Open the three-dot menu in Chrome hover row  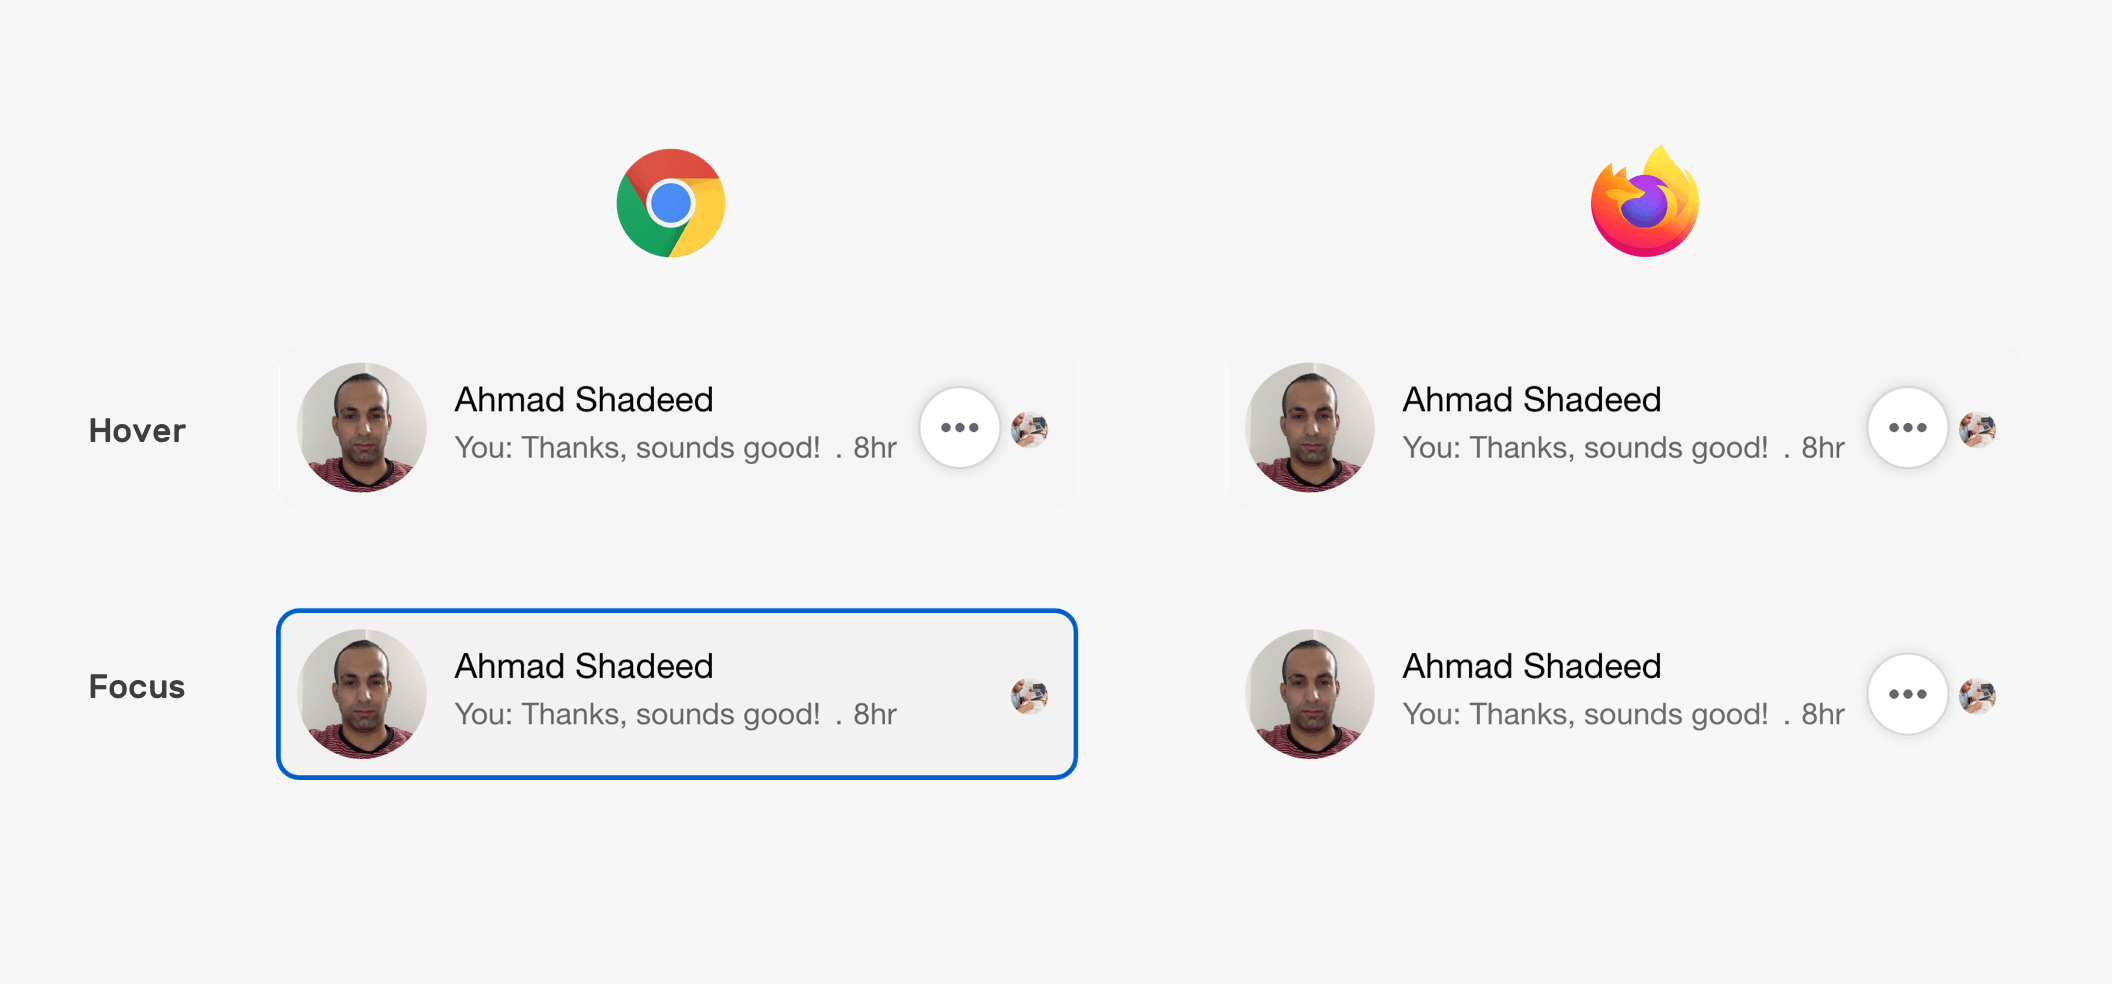(959, 428)
